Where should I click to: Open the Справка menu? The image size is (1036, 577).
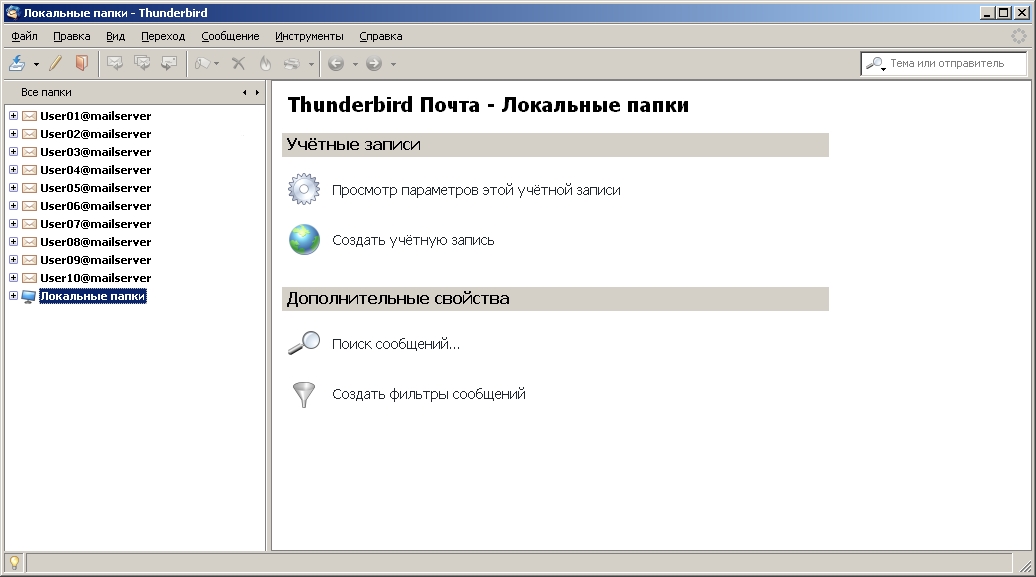coord(381,36)
